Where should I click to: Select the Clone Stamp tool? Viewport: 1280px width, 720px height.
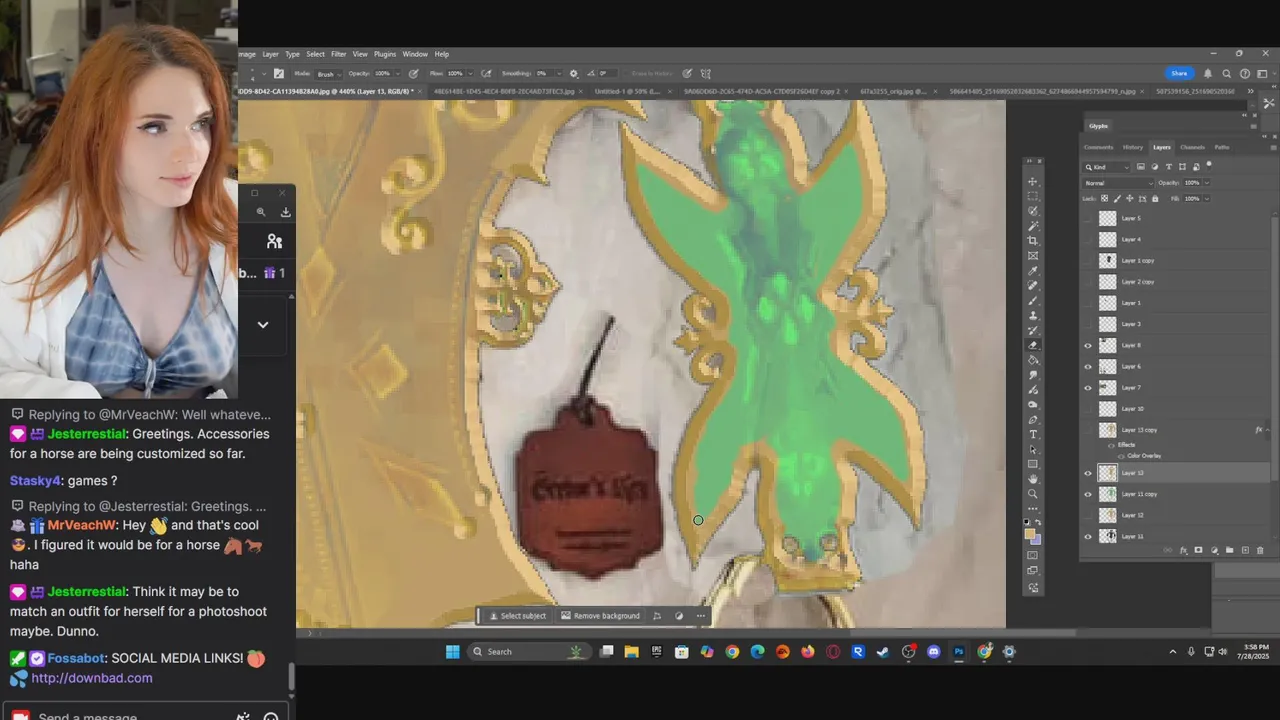pyautogui.click(x=1033, y=314)
